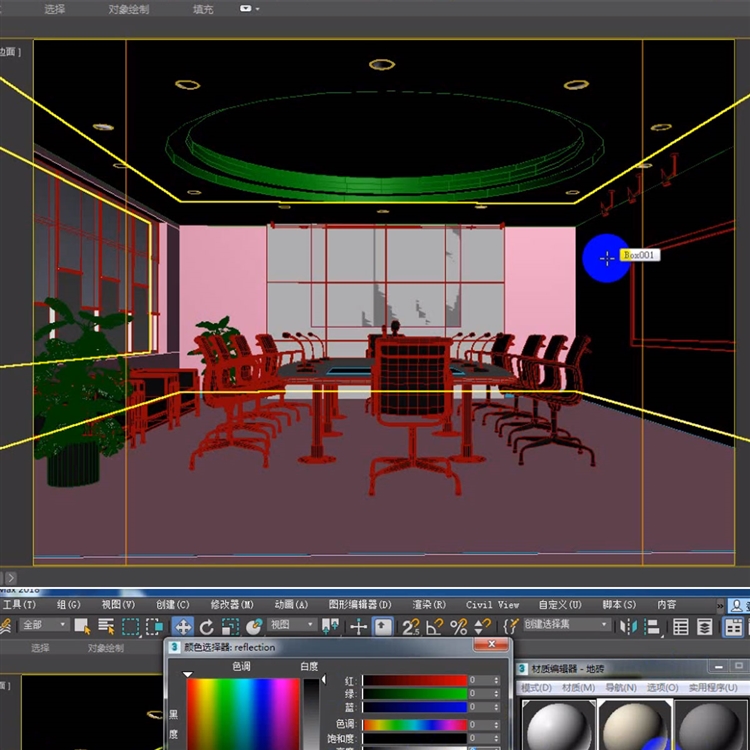Click the red 红 channel slider bar

[414, 680]
